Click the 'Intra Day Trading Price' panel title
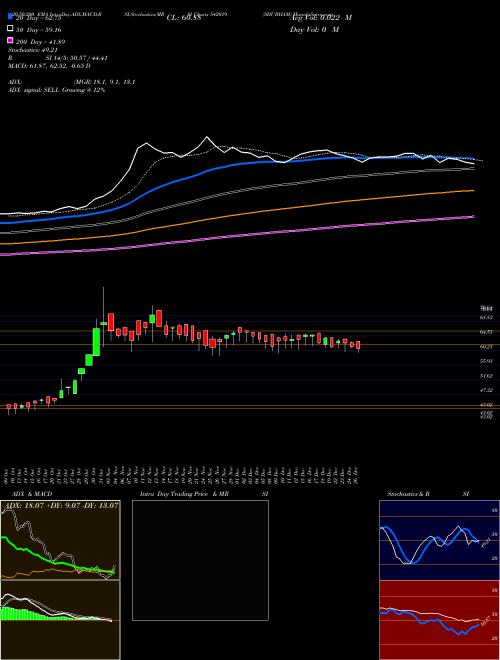 pos(174,494)
